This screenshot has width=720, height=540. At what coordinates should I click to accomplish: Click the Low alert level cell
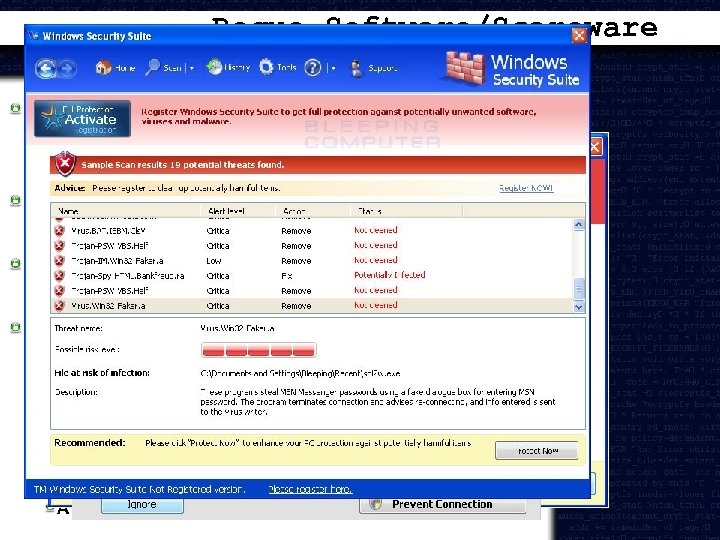214,261
